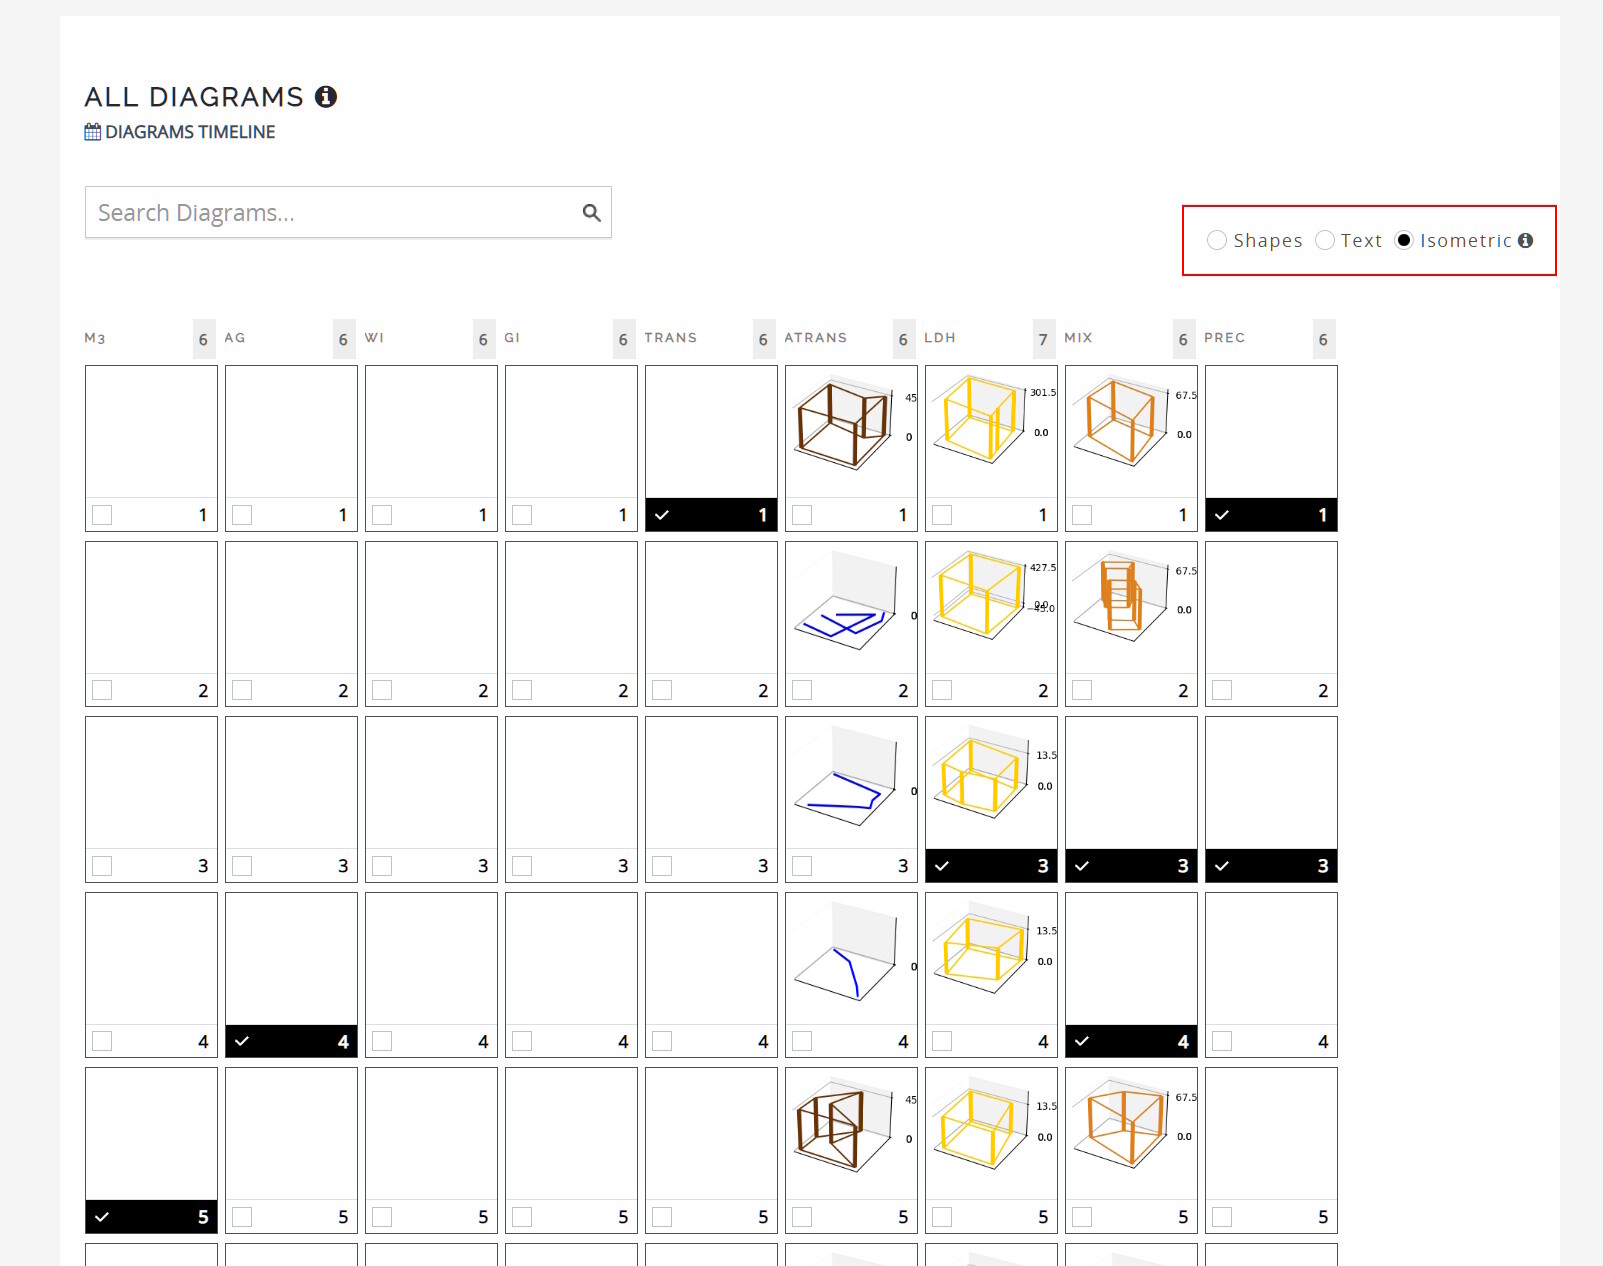1603x1266 pixels.
Task: Click the calendar icon for Diagrams Timeline
Action: coord(93,132)
